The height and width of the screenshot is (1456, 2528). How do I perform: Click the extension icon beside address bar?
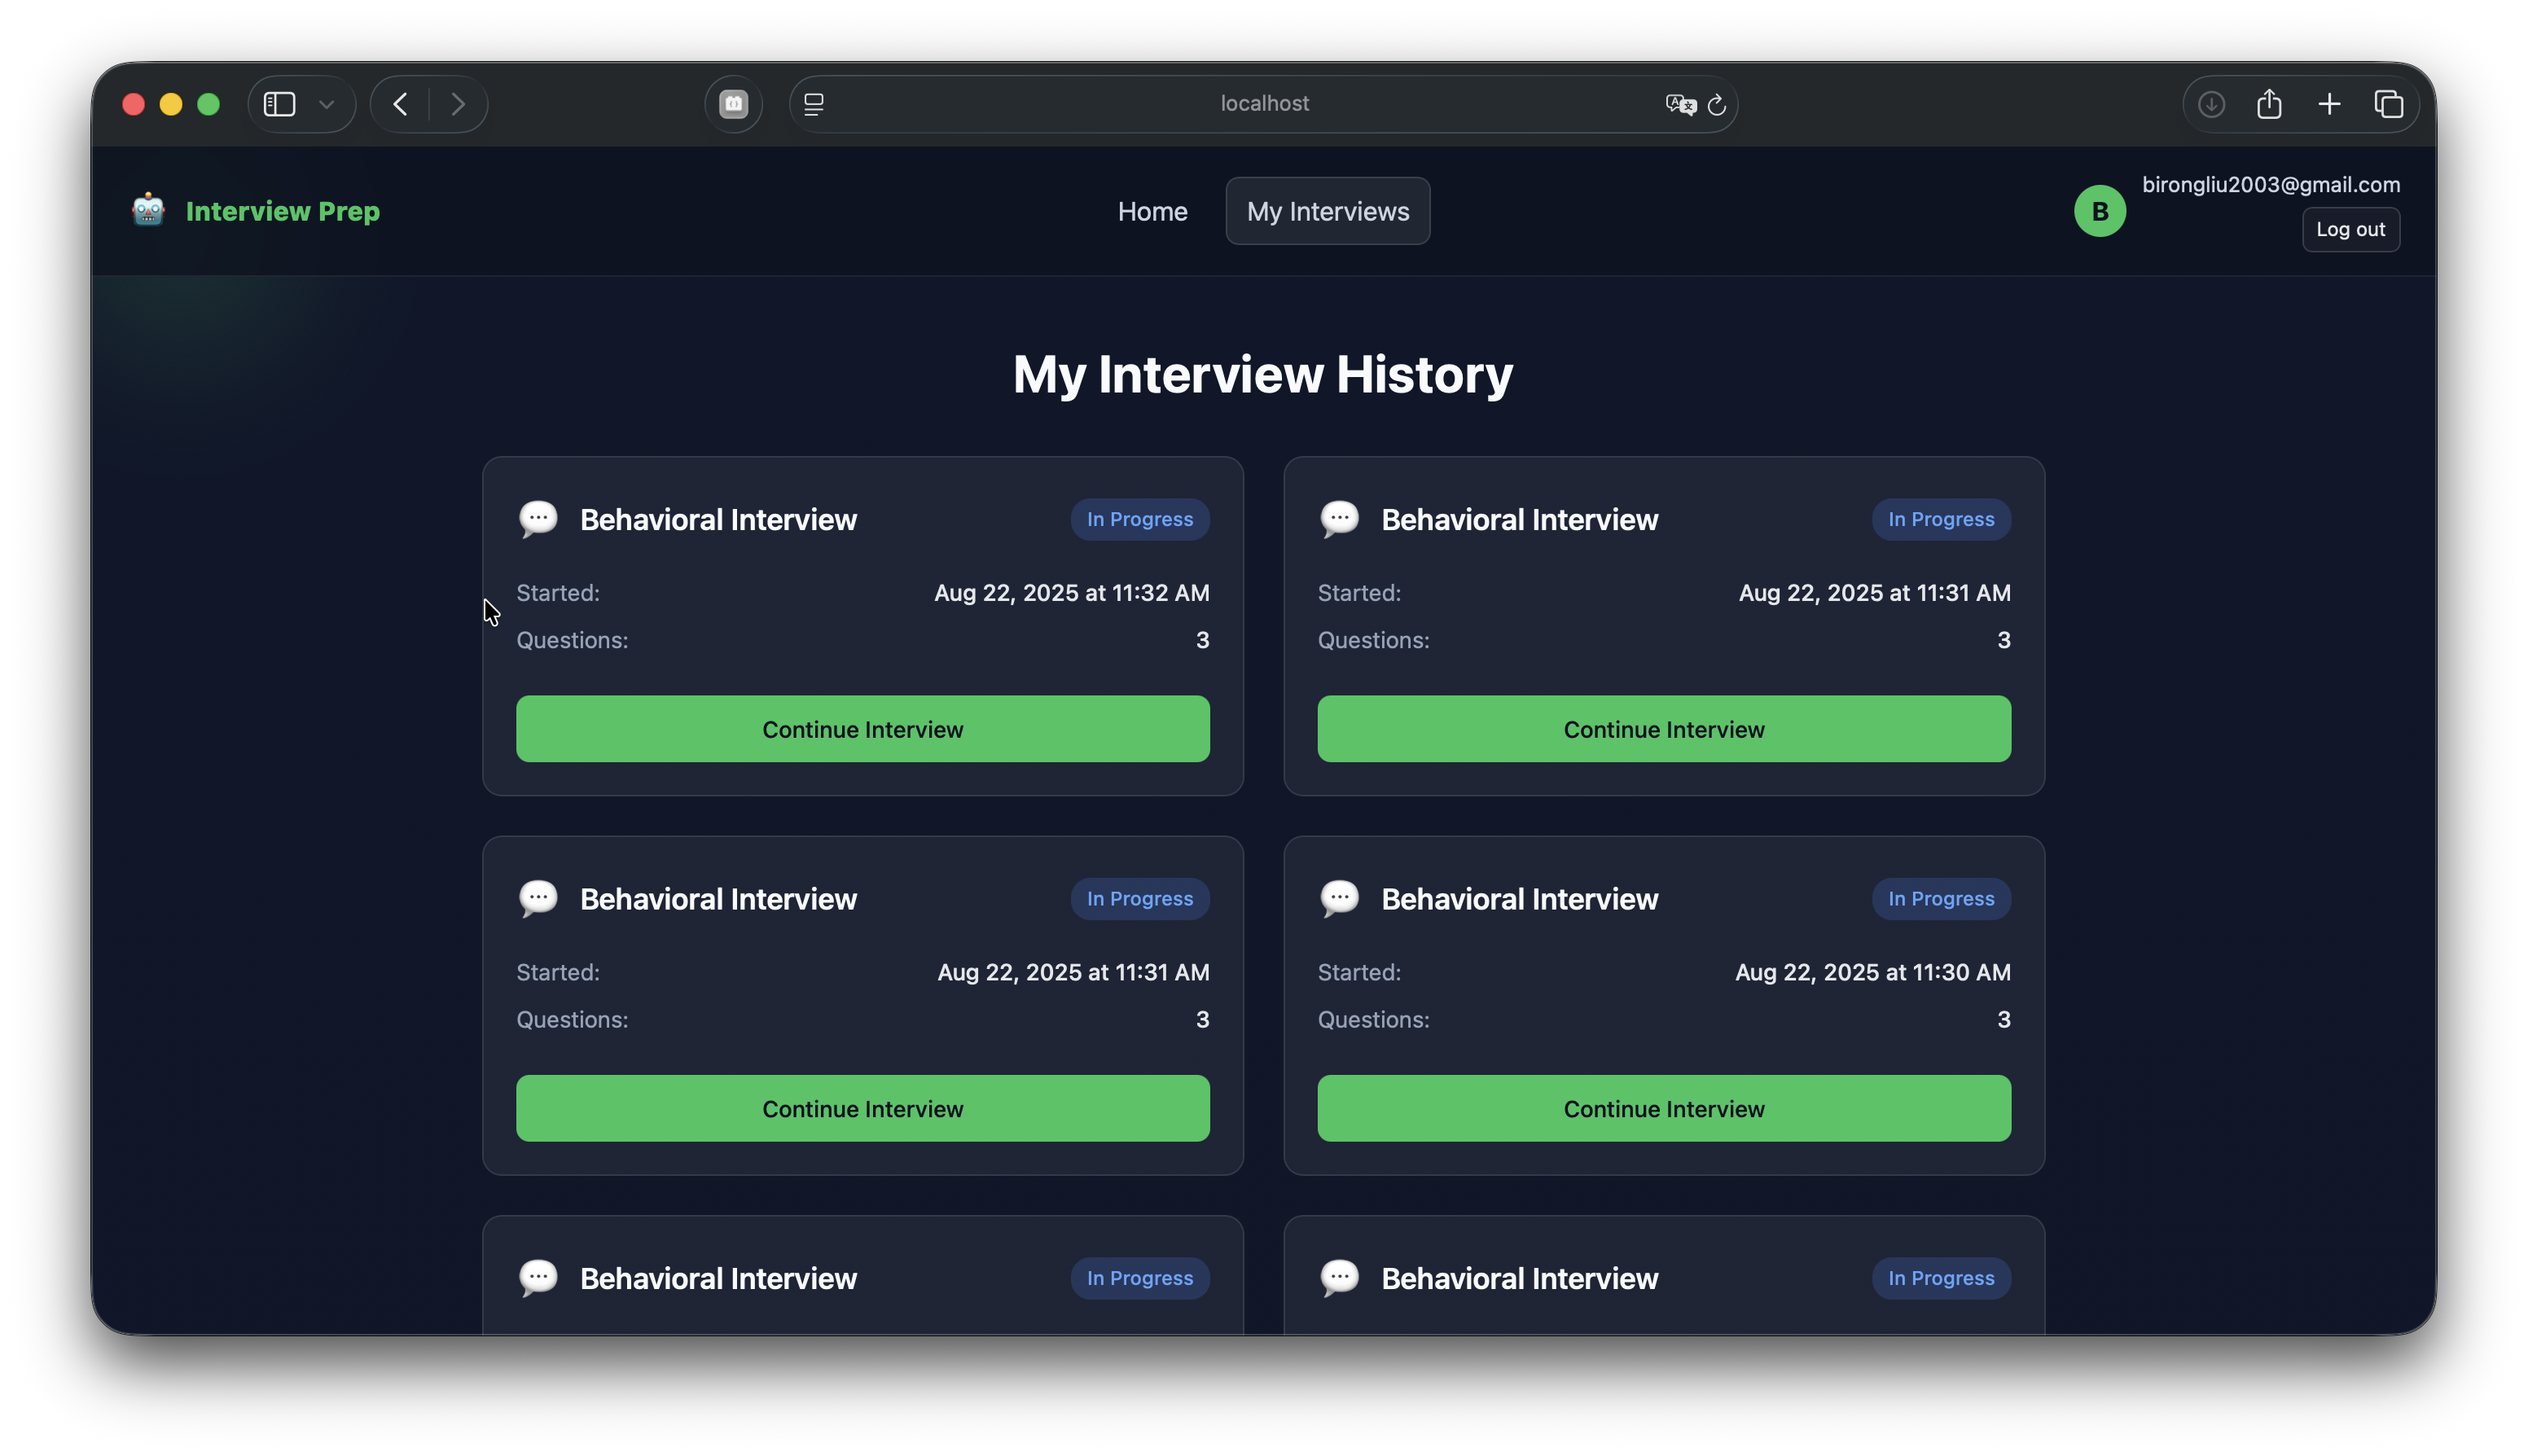[x=733, y=104]
